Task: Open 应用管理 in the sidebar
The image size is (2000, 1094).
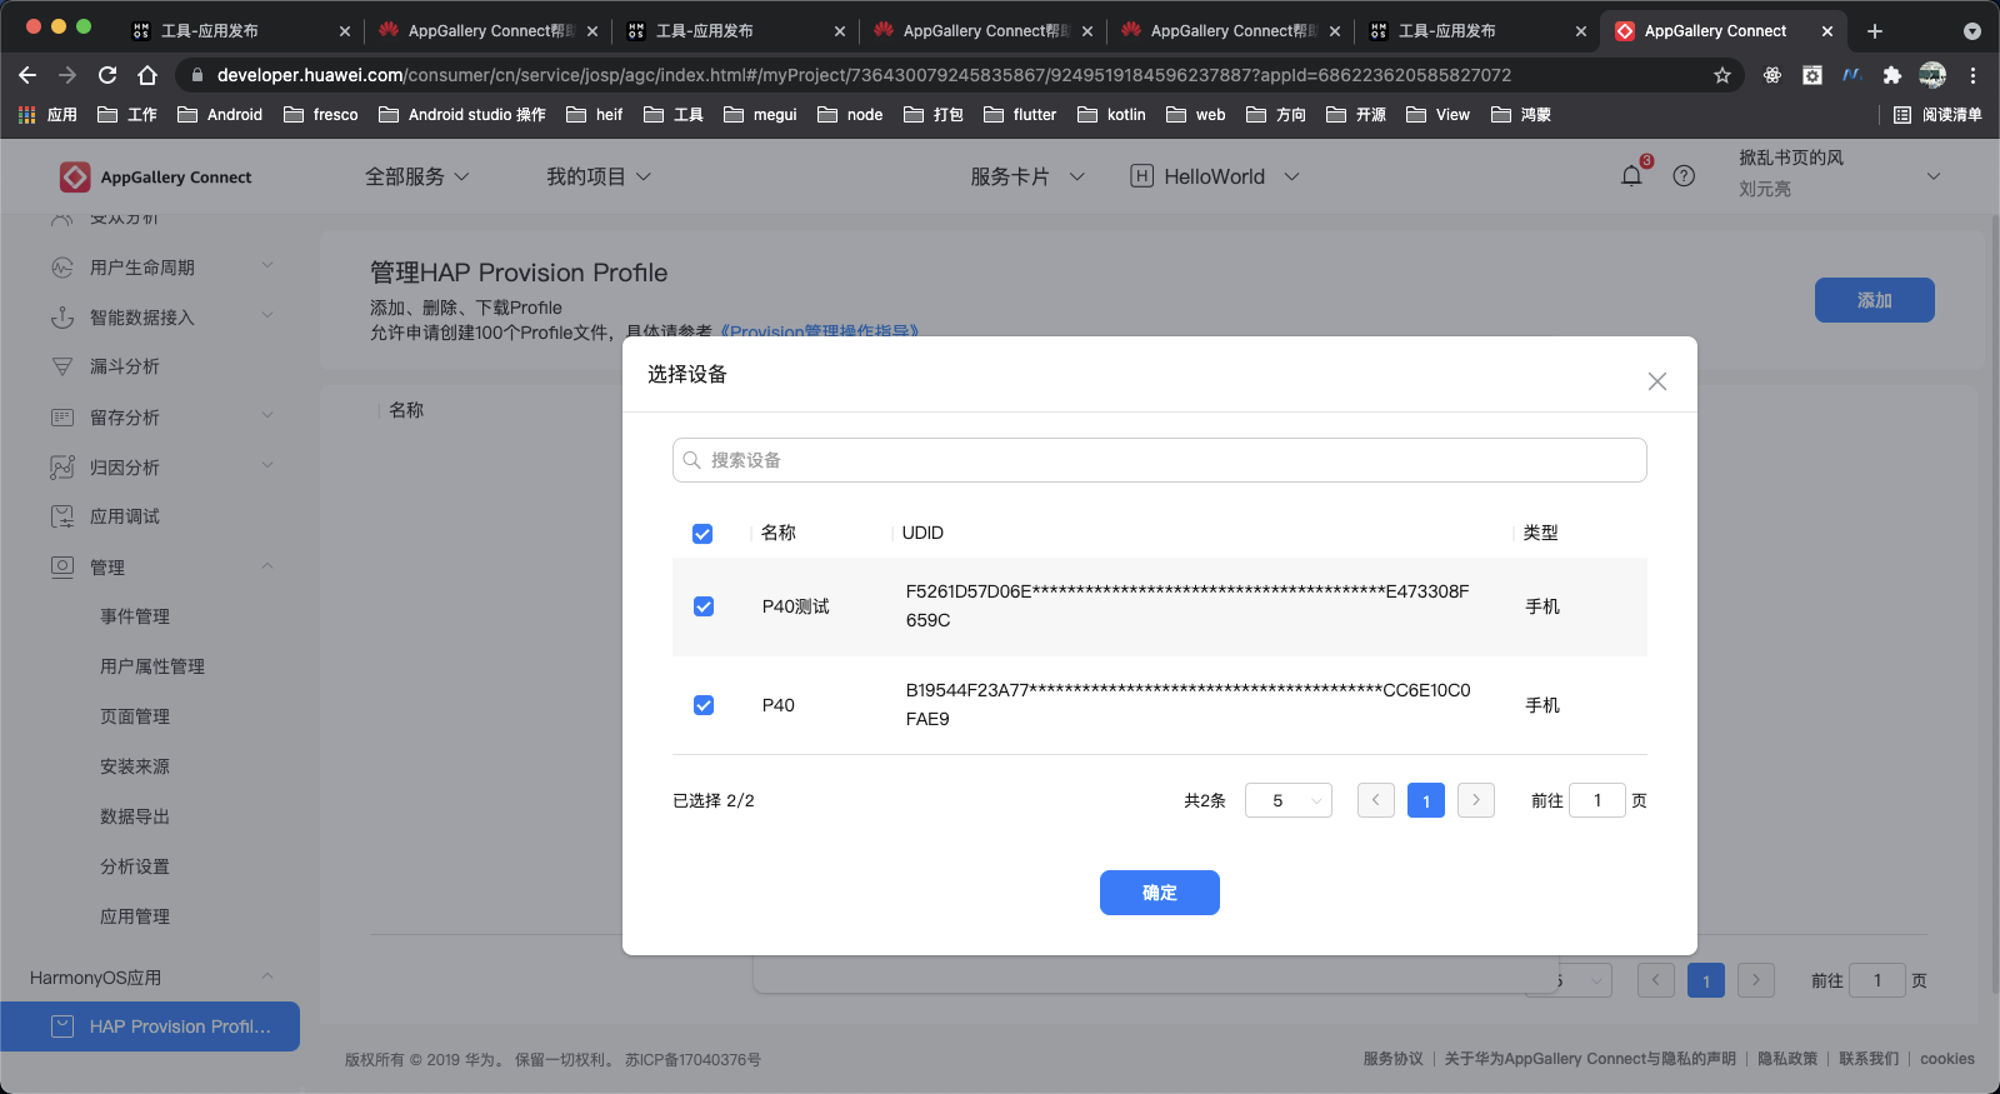Action: pyautogui.click(x=135, y=917)
